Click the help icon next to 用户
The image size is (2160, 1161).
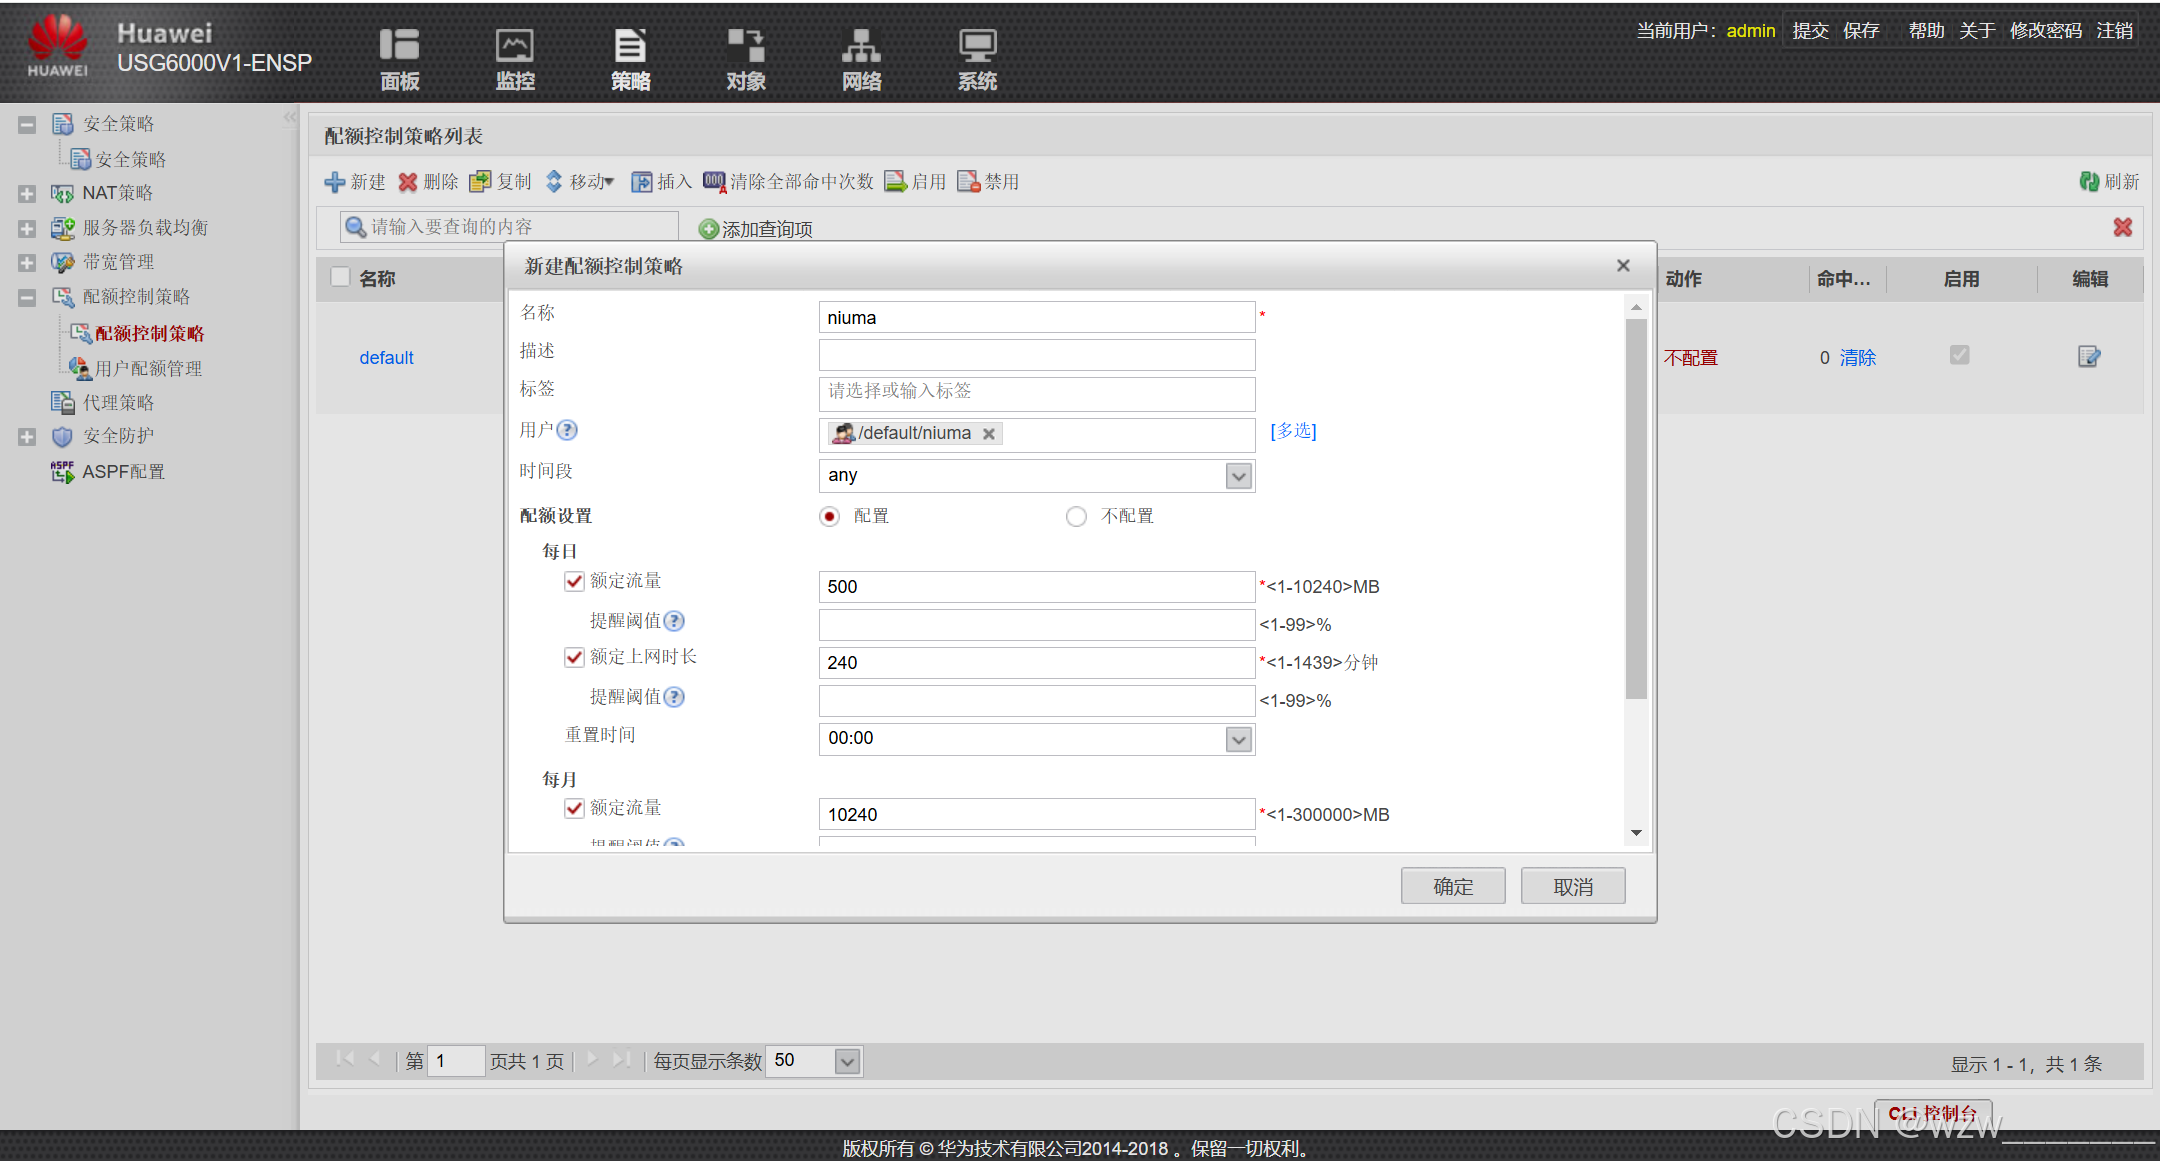567,431
